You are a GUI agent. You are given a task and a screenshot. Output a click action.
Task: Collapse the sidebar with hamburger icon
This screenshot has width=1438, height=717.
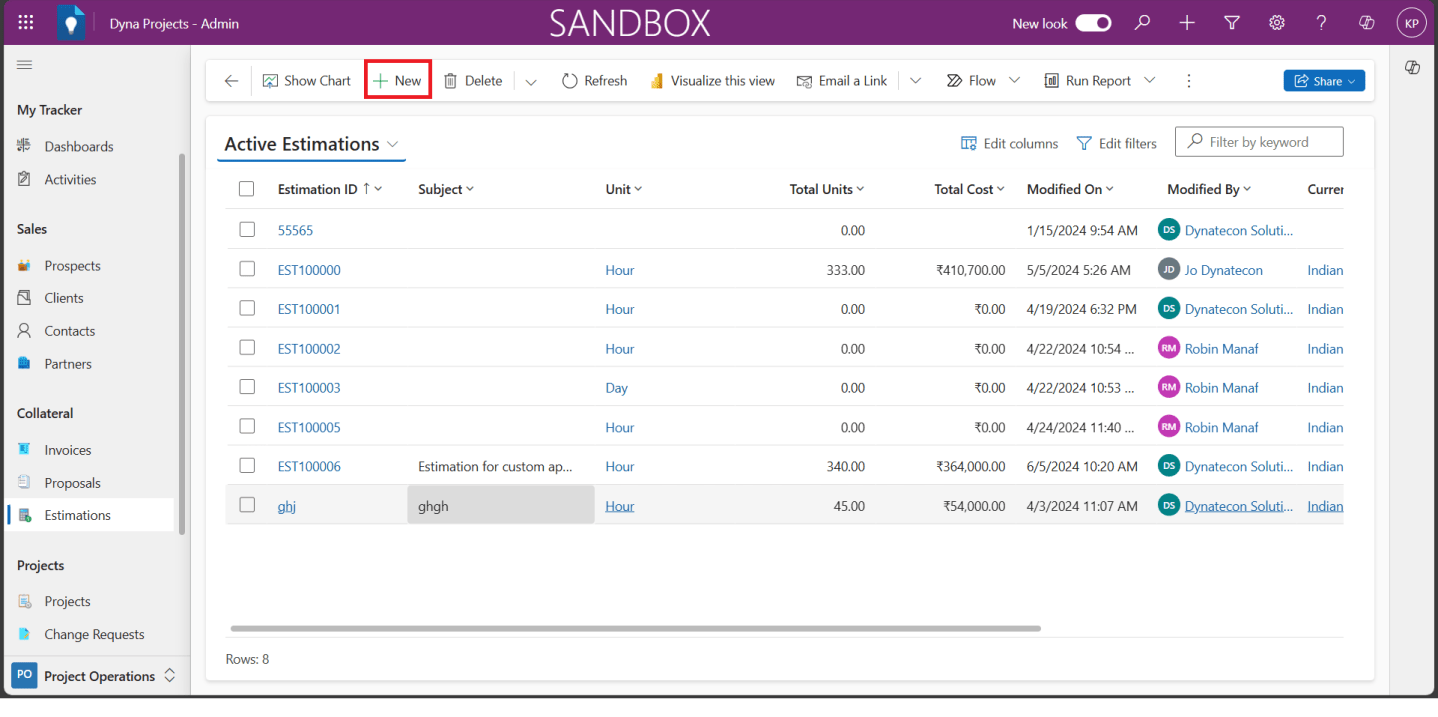25,65
